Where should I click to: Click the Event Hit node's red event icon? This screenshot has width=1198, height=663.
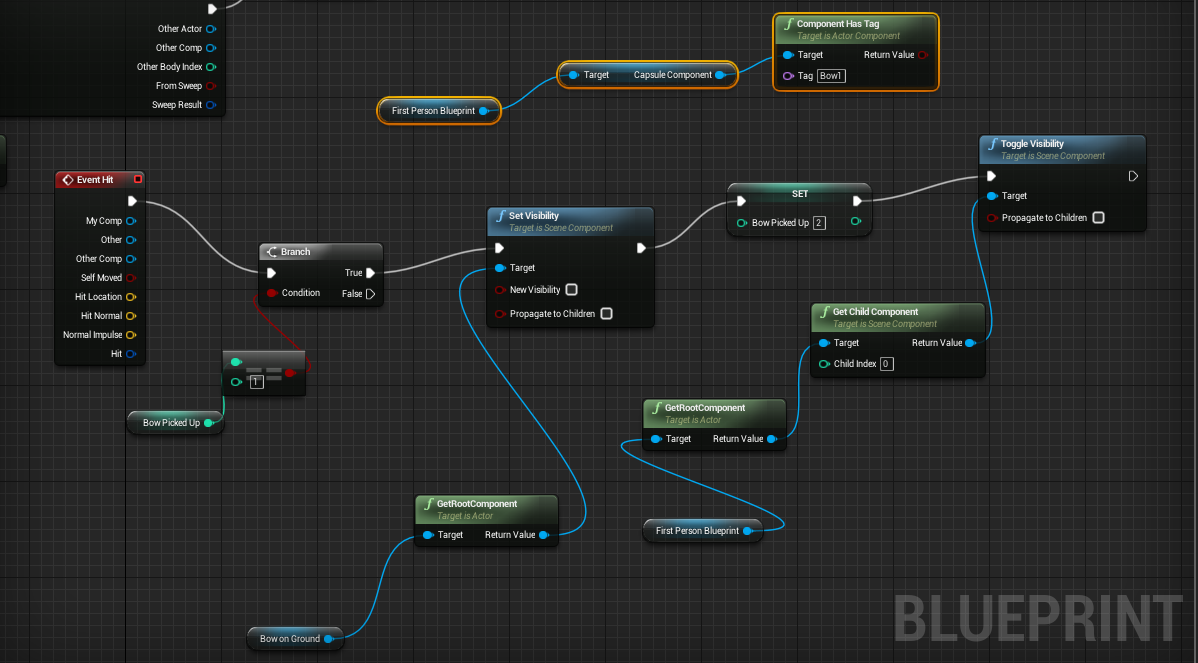click(66, 179)
